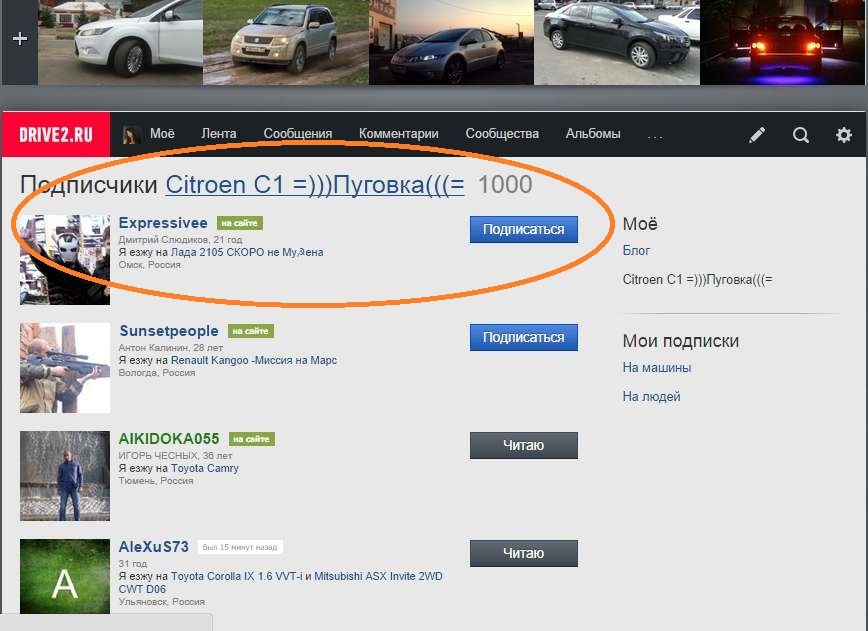Open the Моё menu item

pos(162,134)
